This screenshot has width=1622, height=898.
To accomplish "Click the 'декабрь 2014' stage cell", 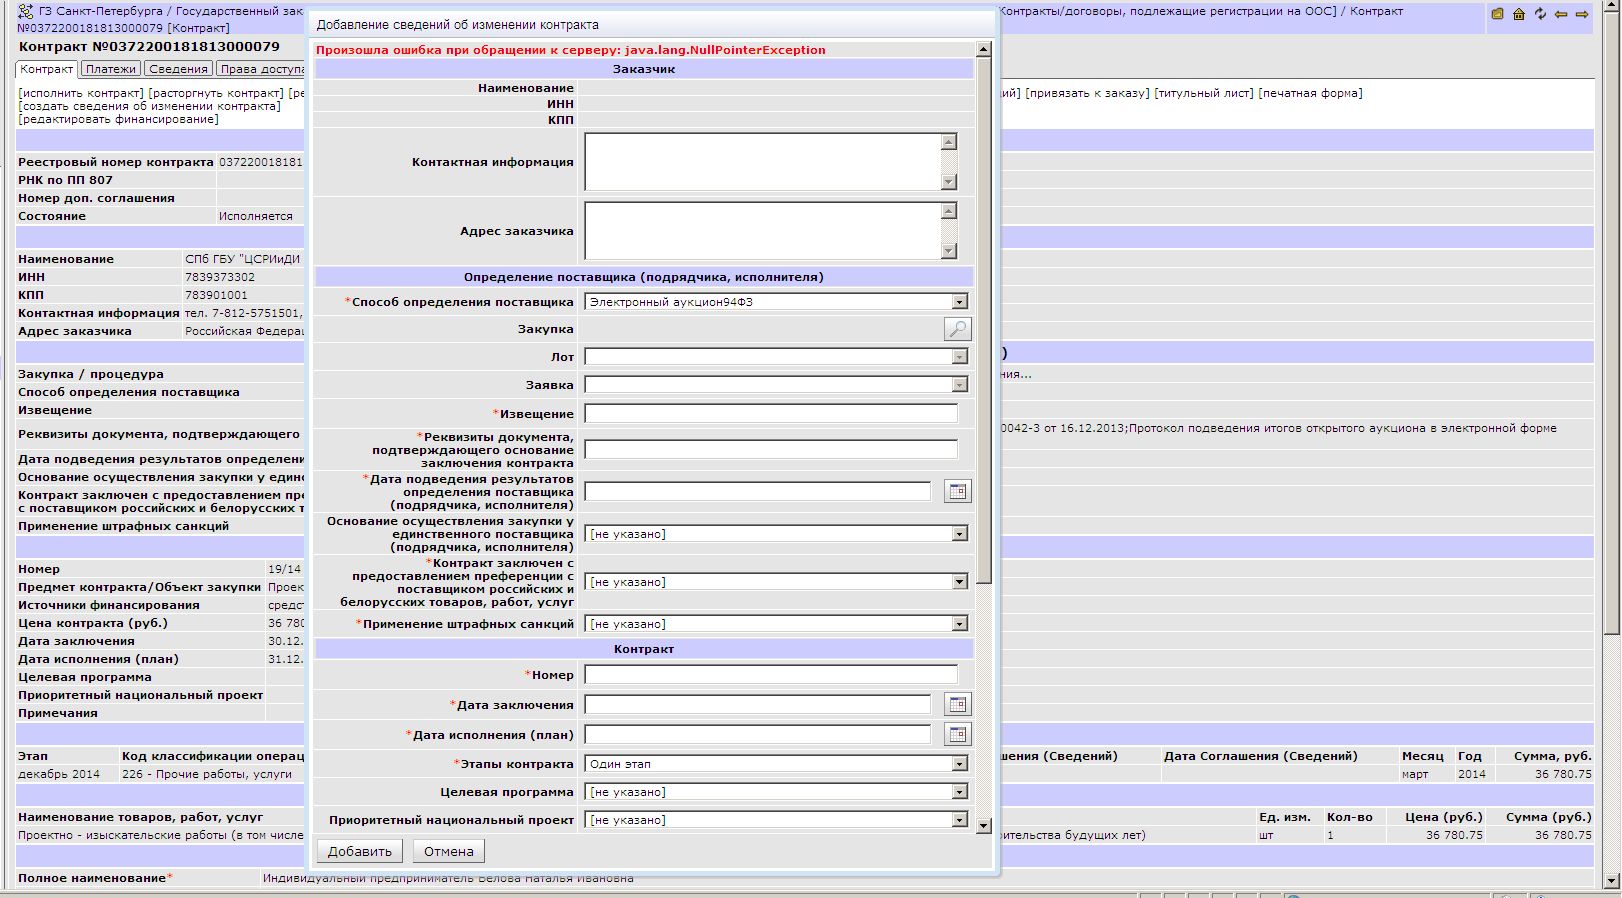I will (x=59, y=774).
